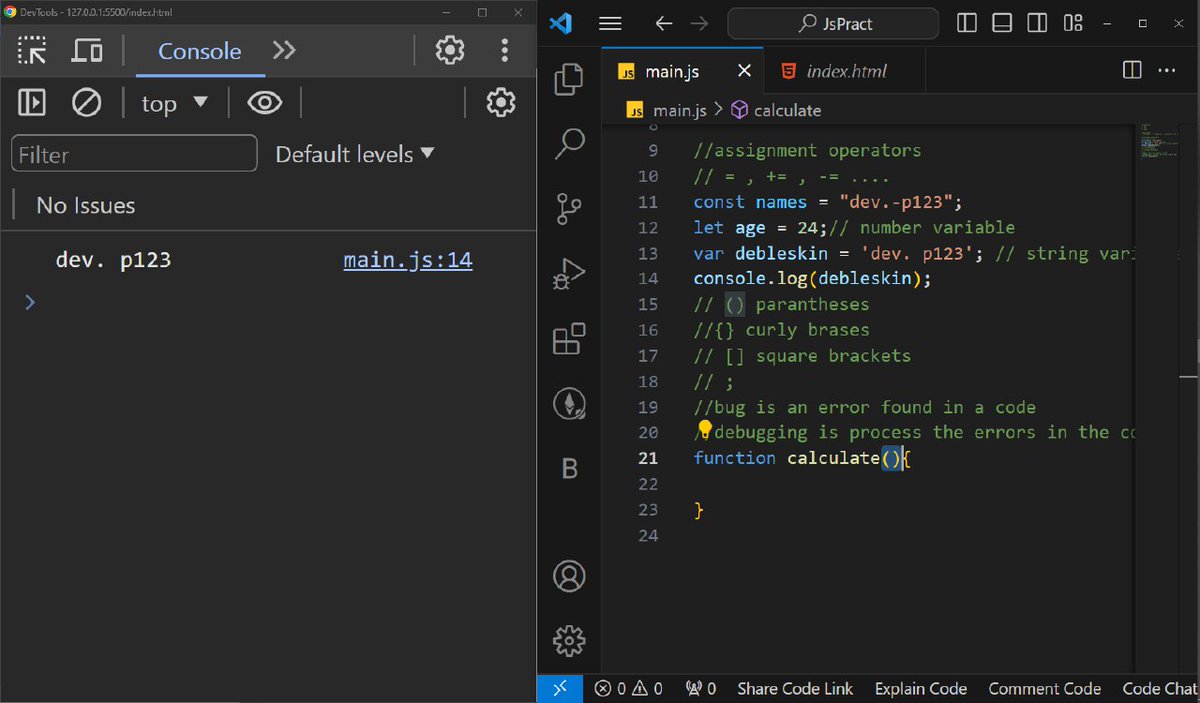
Task: Toggle the device toolbar in DevTools
Action: 88,50
